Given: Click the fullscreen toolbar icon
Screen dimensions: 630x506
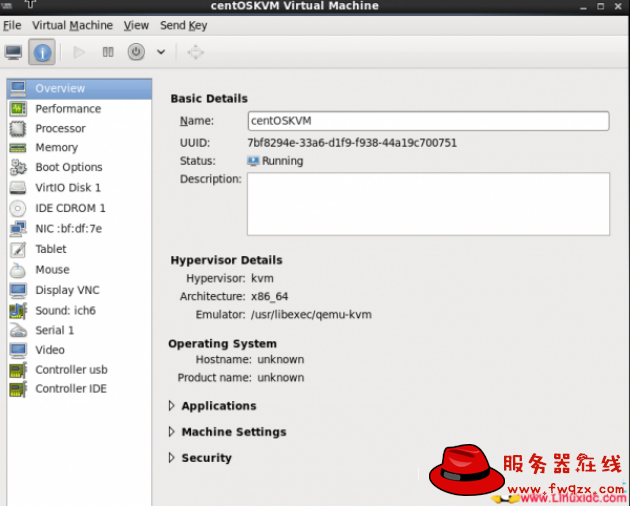Looking at the screenshot, I should coord(196,52).
